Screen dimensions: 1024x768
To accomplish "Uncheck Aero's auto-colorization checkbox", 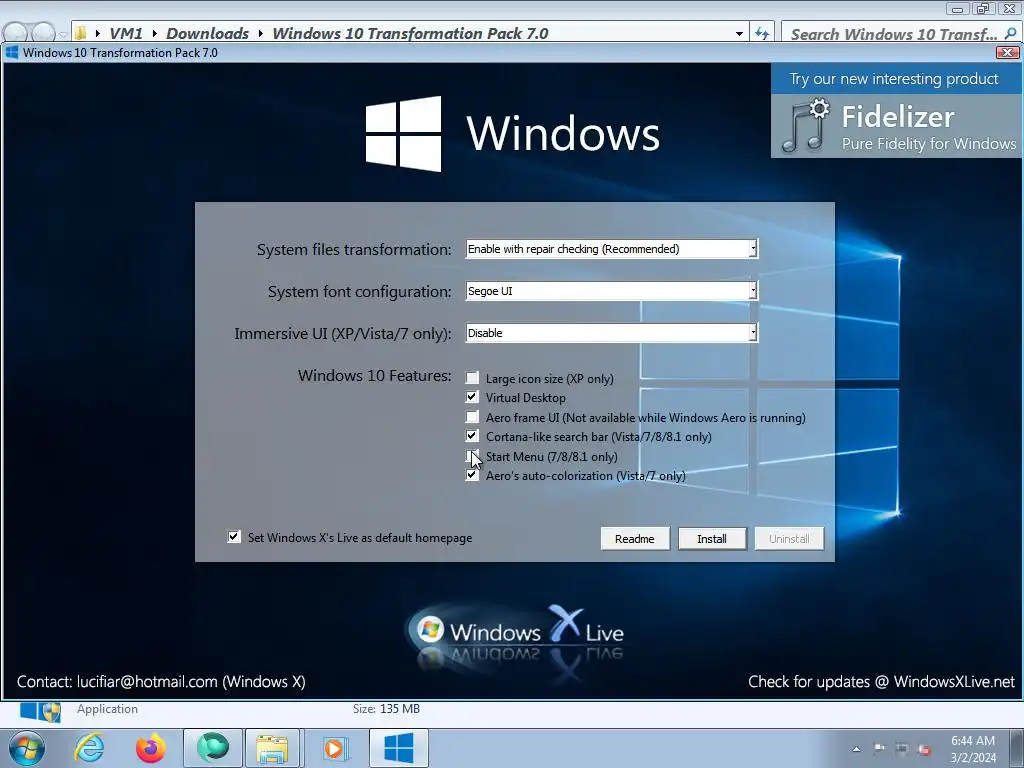I will (x=472, y=475).
